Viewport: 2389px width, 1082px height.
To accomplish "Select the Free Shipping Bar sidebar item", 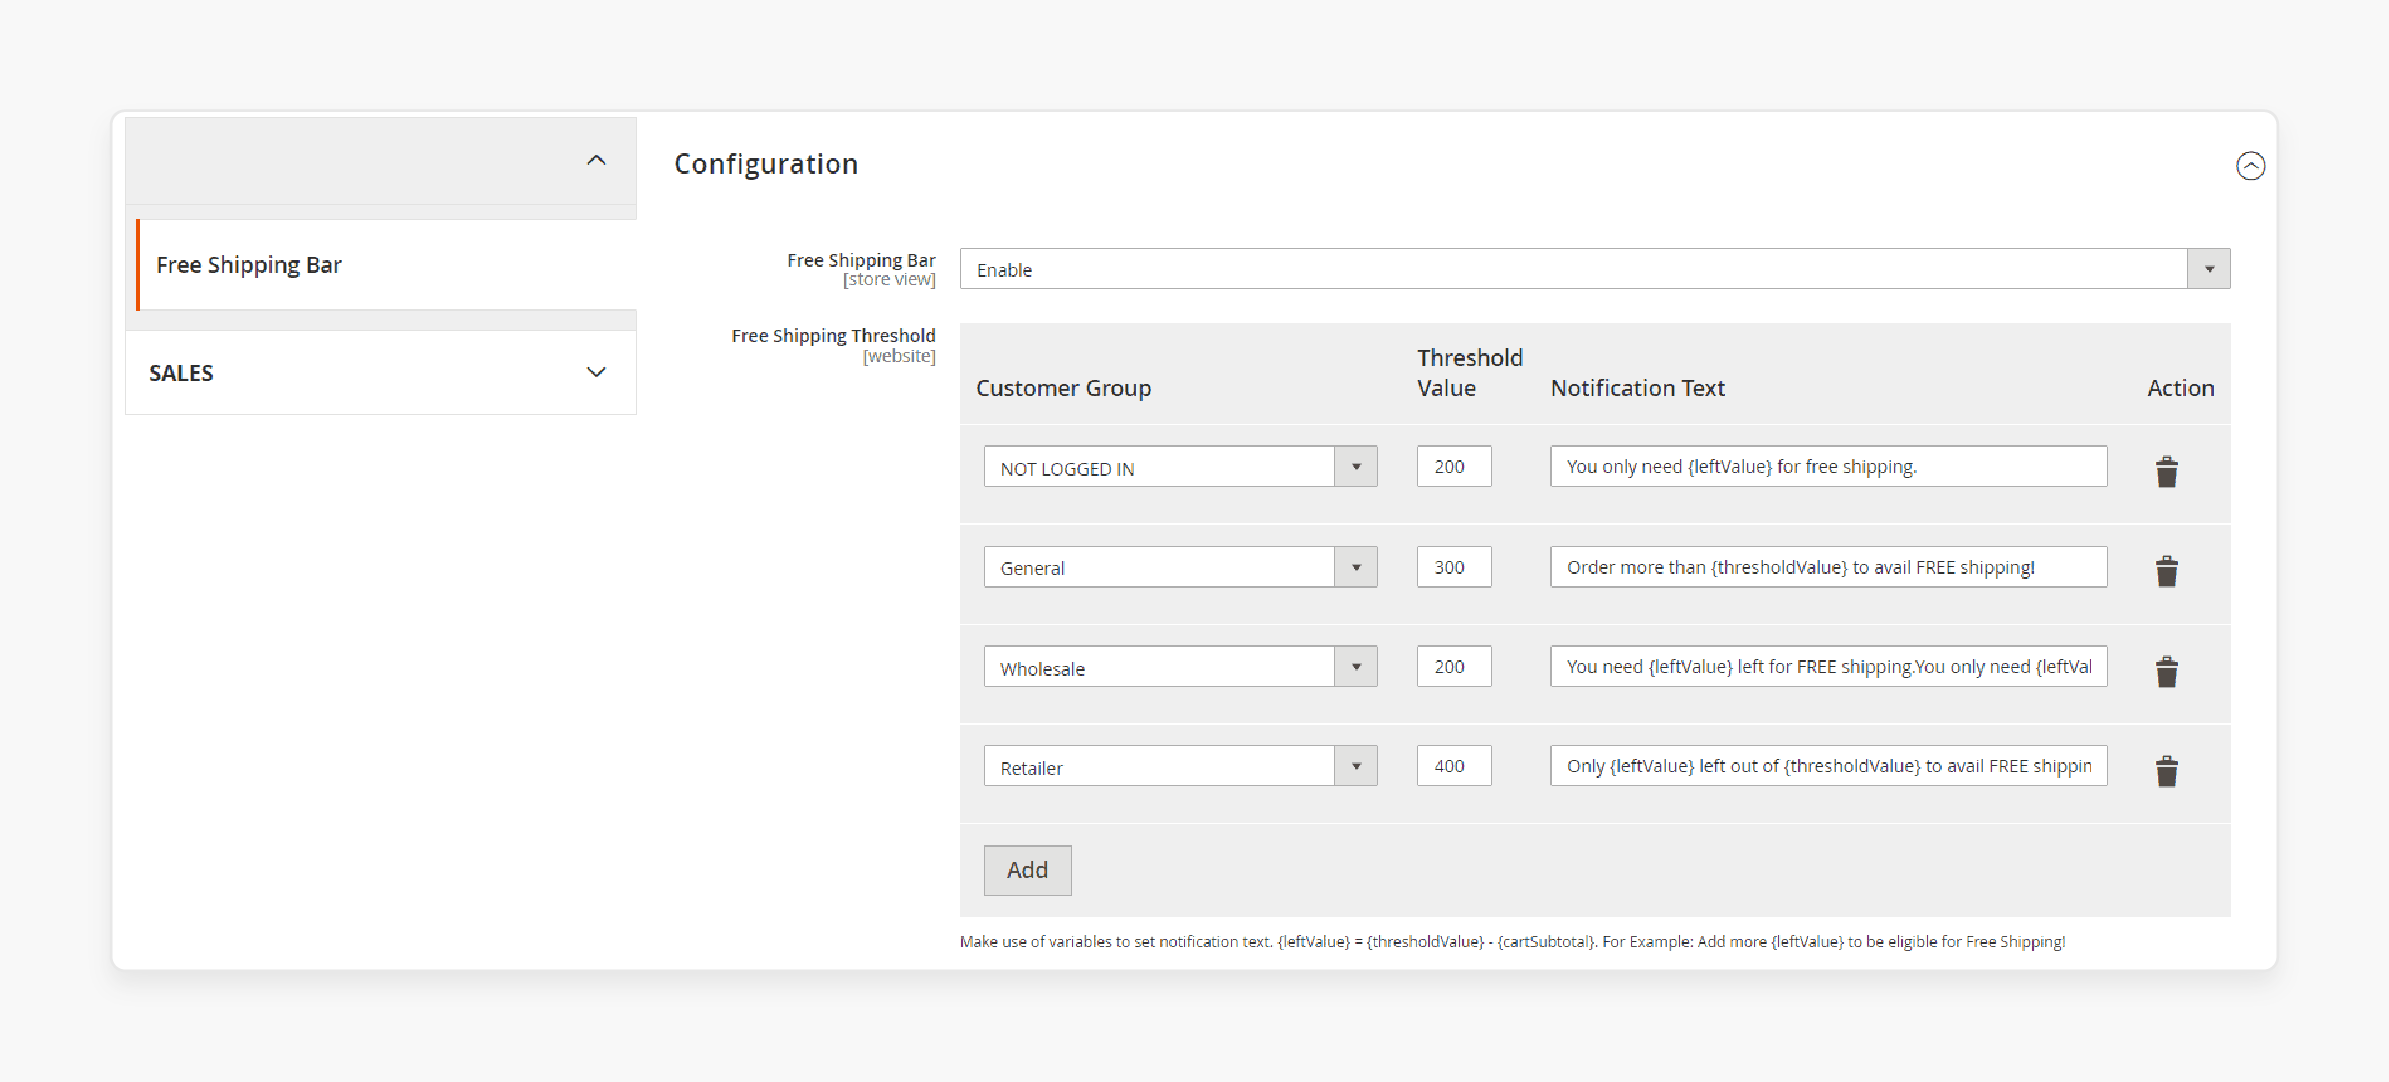I will pos(386,265).
